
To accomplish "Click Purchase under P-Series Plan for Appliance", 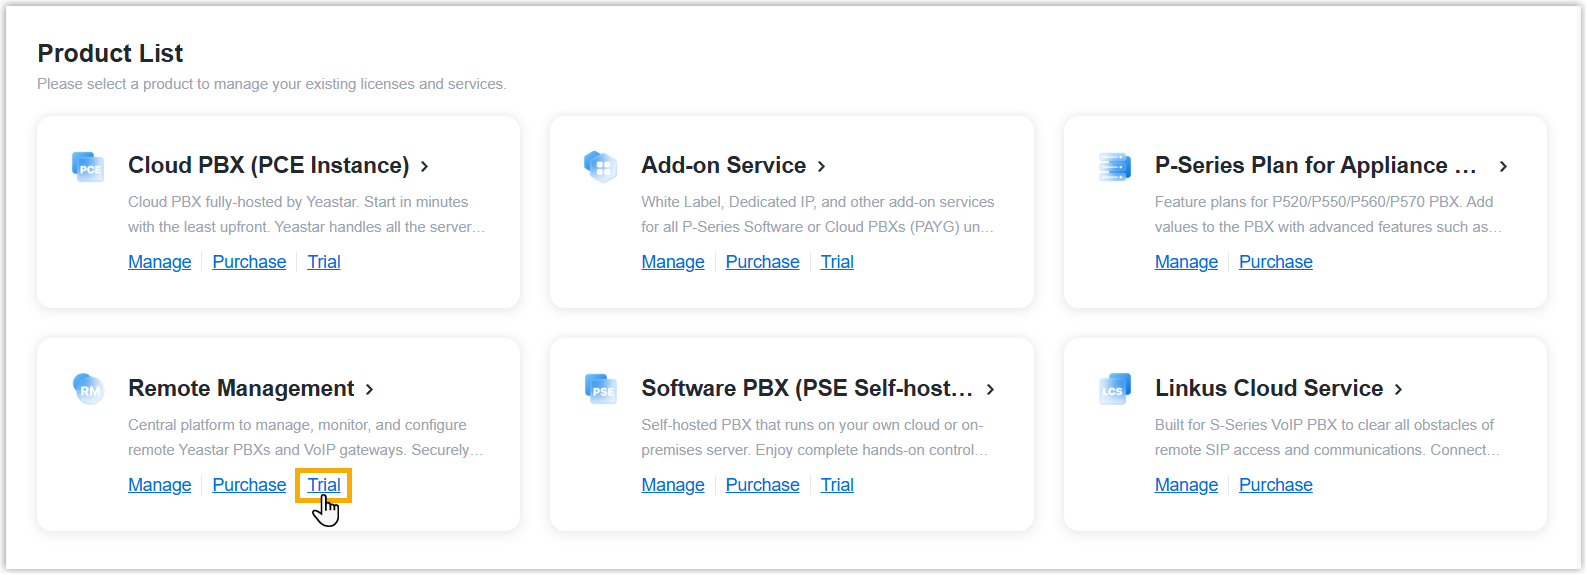I will 1275,262.
